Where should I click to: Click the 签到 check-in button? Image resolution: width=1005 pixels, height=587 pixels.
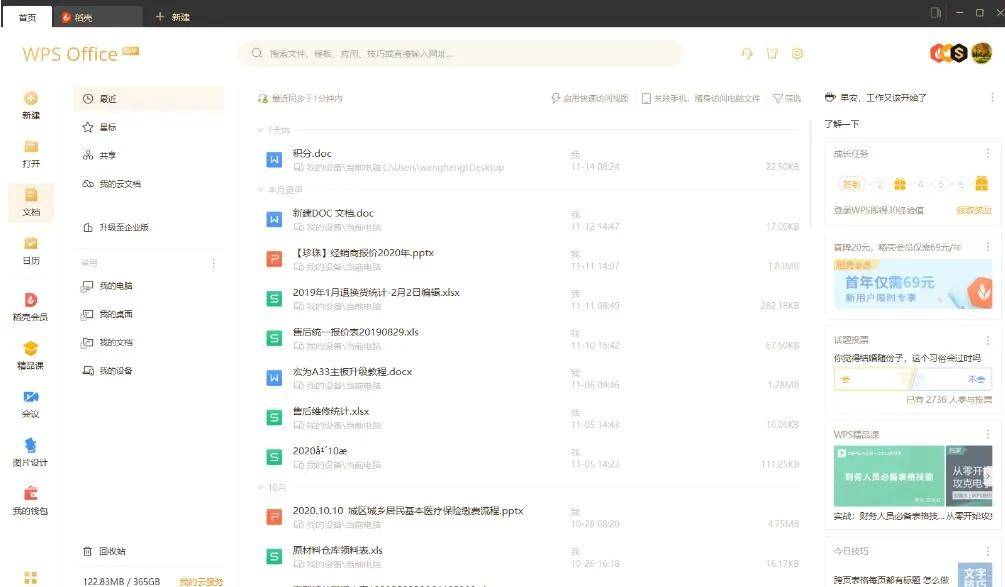tap(851, 184)
